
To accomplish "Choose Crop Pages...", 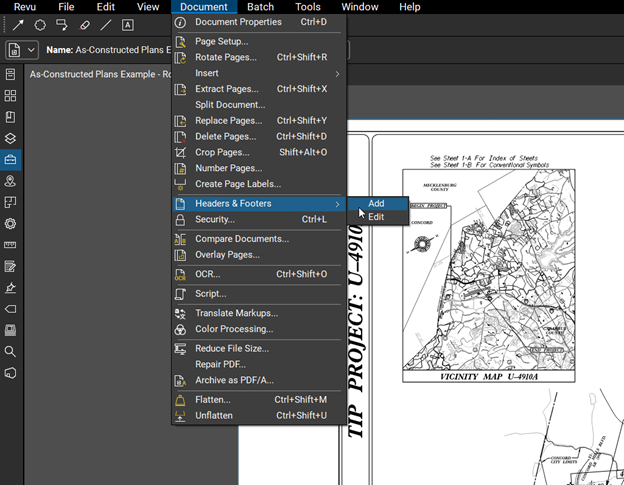I will coord(258,152).
